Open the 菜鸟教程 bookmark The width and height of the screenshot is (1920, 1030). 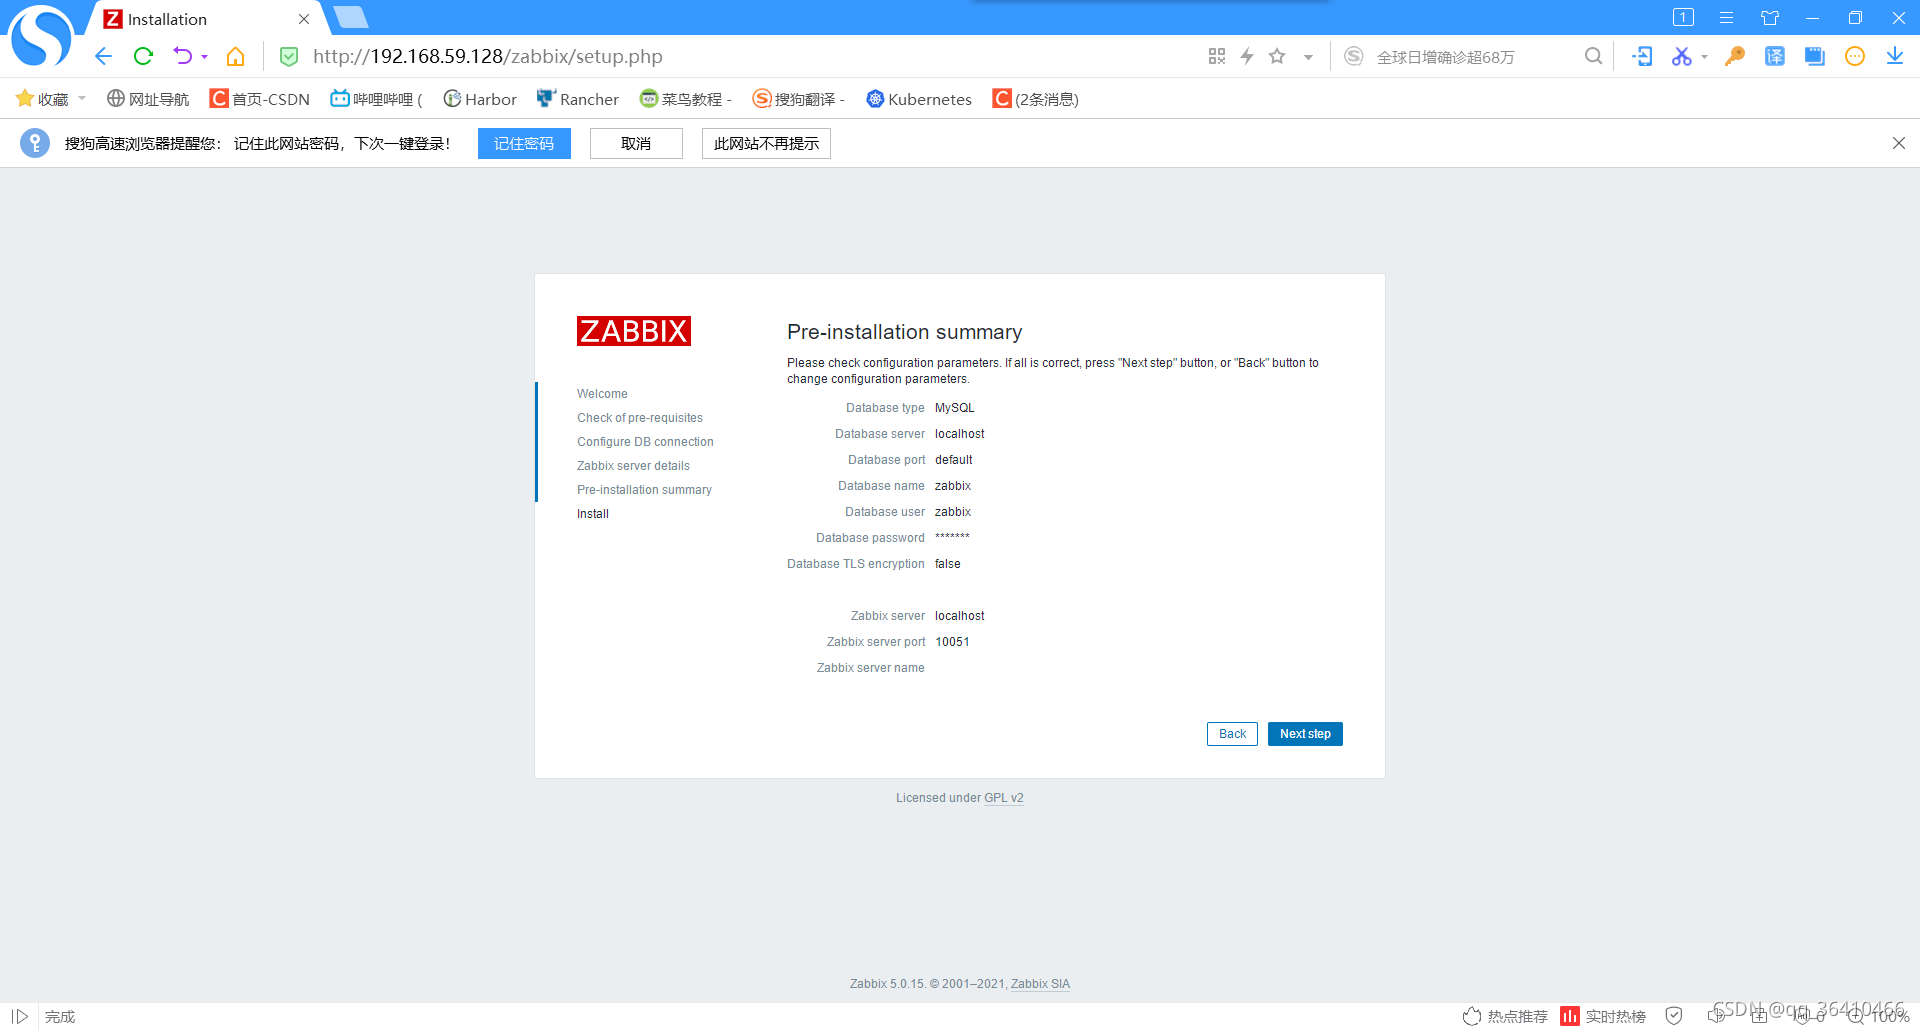coord(686,99)
